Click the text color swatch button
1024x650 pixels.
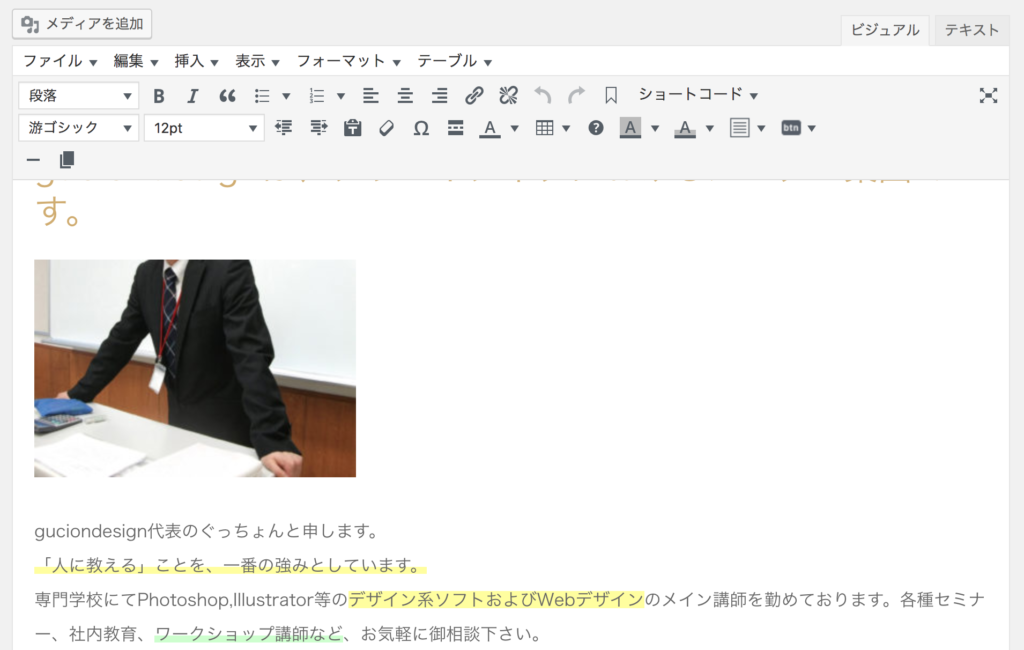(489, 128)
